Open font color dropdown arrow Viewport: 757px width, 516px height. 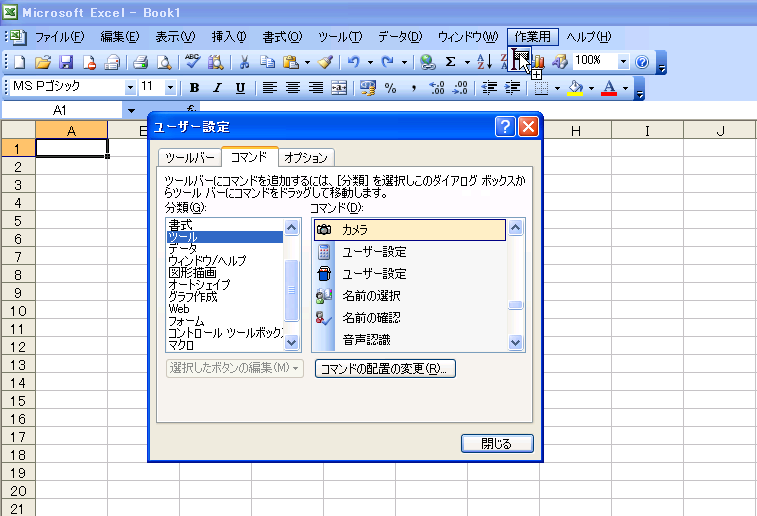tap(626, 88)
